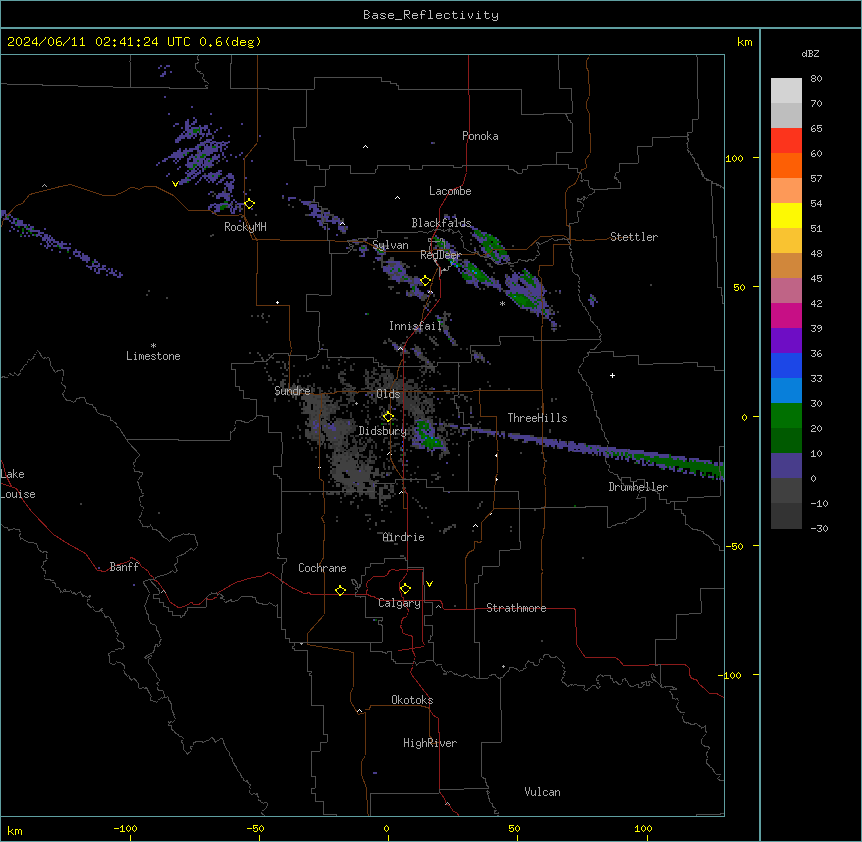Select the yellow 51-54 dBZ legend swatch
Viewport: 862px width, 842px height.
[x=786, y=215]
